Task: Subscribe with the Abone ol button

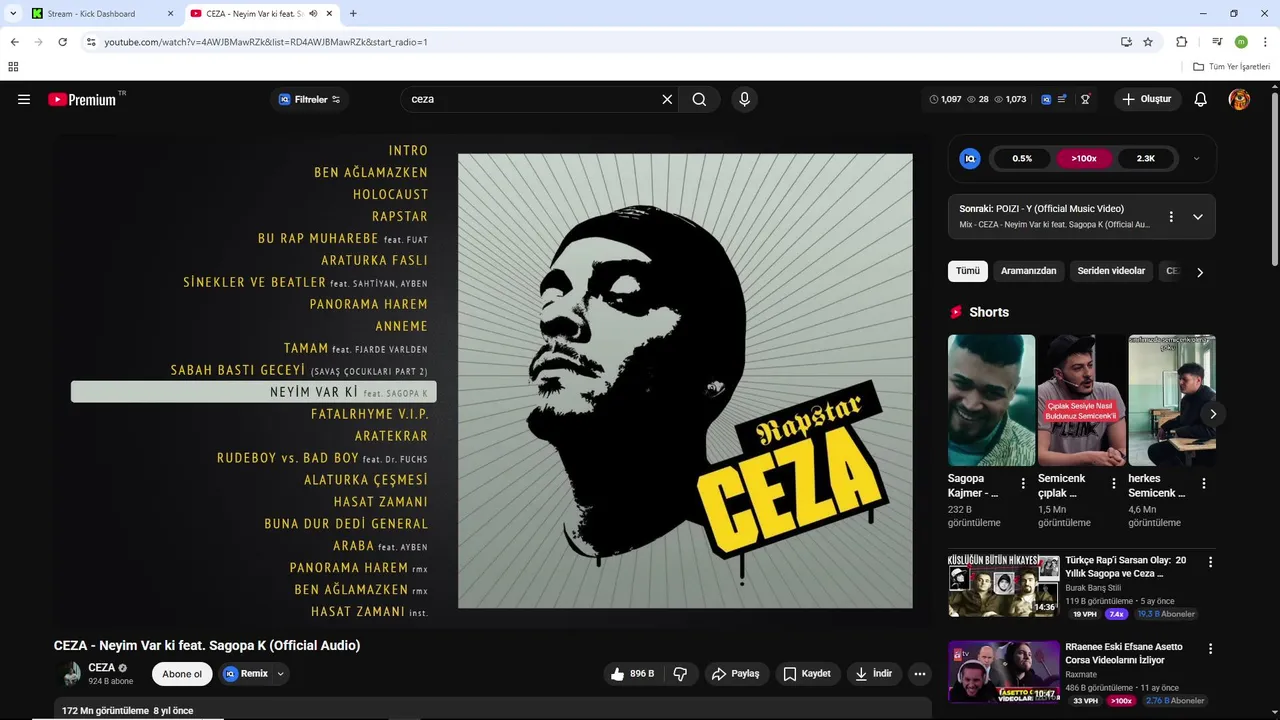Action: coord(182,674)
